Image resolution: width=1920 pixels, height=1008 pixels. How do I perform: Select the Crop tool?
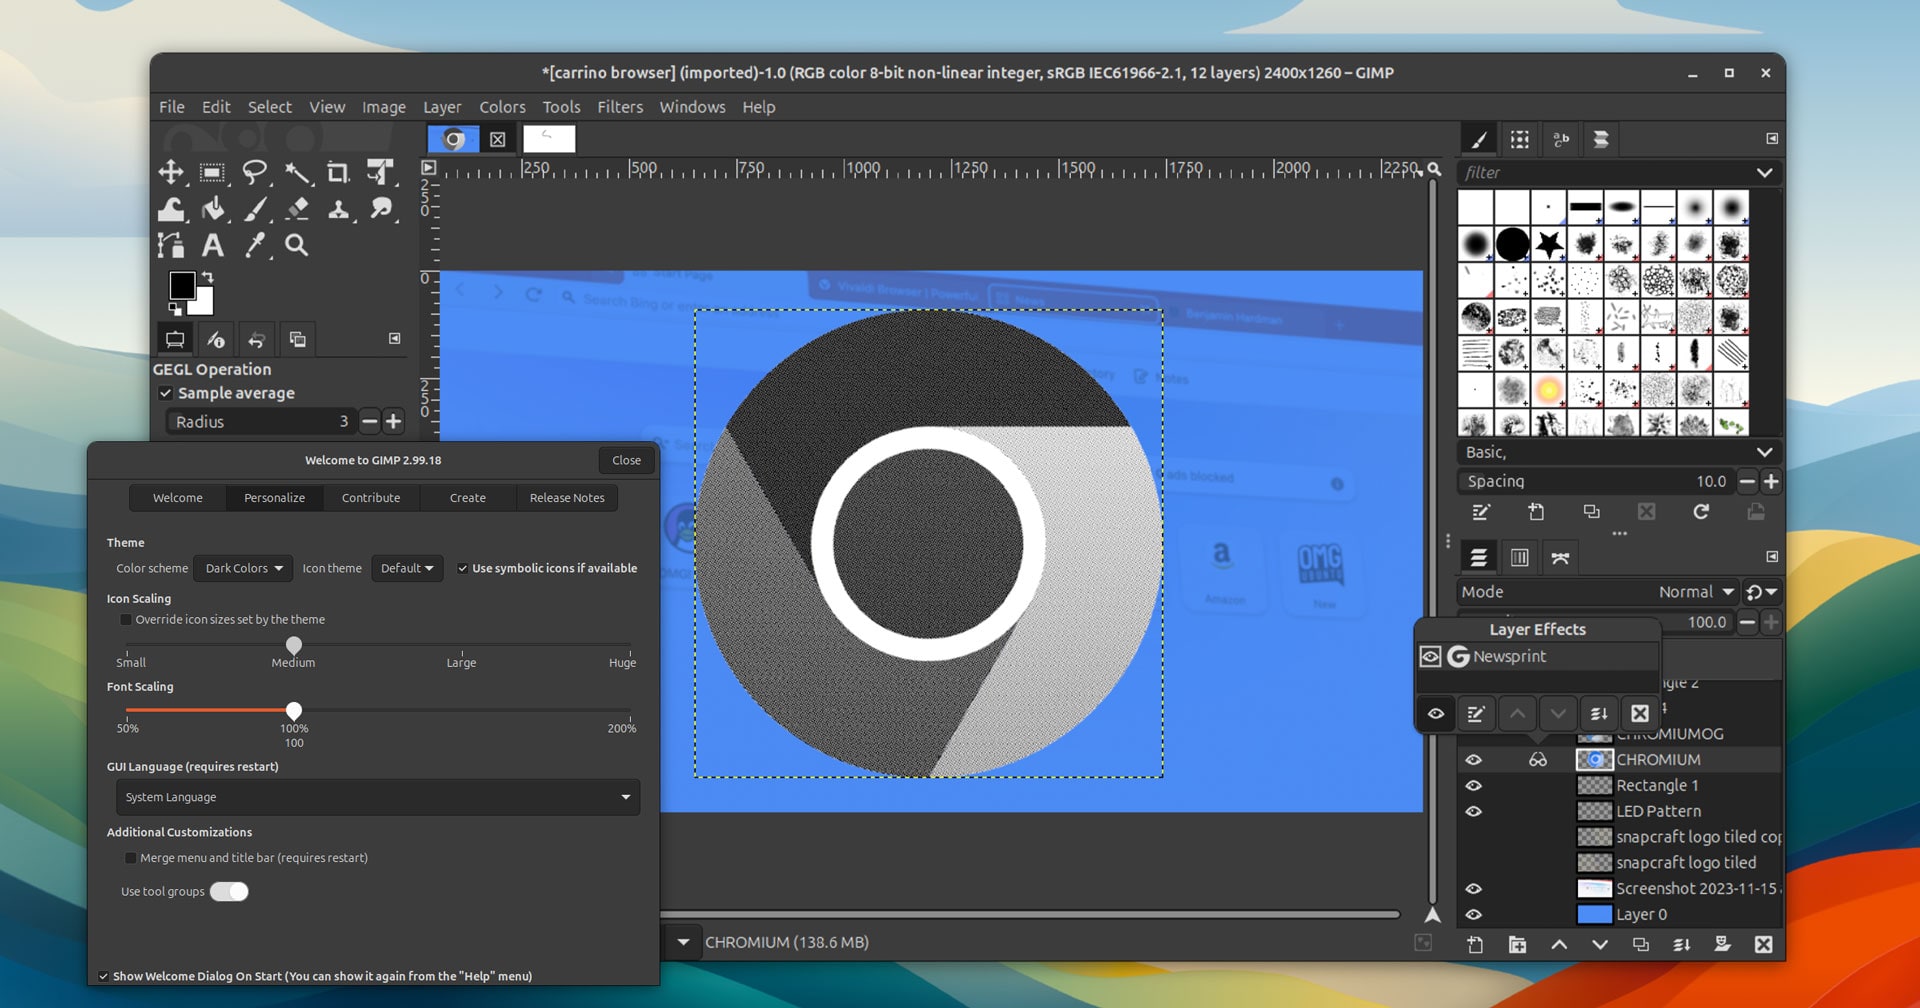tap(338, 172)
